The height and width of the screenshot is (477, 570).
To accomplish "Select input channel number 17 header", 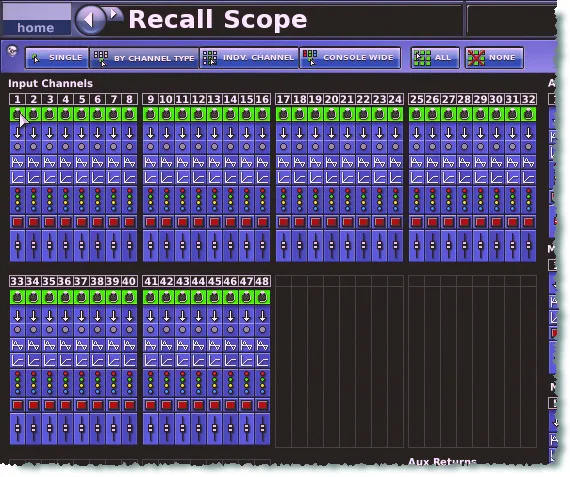I will 284,99.
